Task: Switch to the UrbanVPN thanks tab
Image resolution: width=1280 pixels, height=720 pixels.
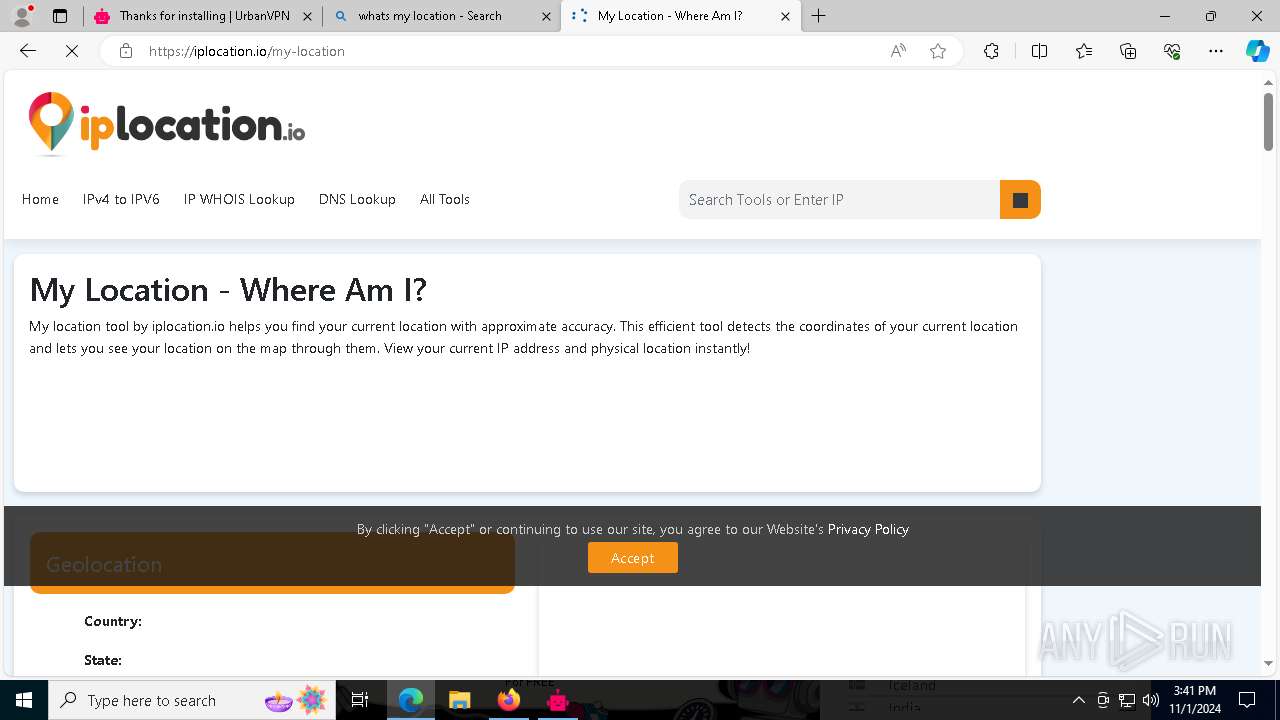Action: (x=204, y=16)
